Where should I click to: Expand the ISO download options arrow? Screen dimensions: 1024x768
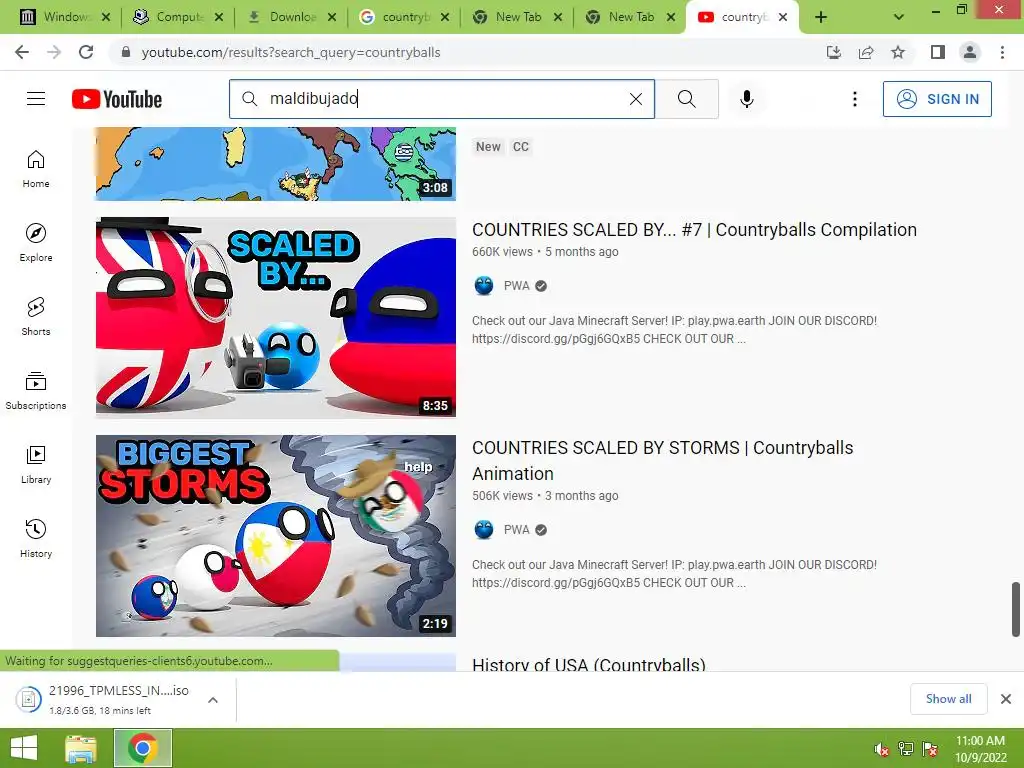pyautogui.click(x=212, y=699)
